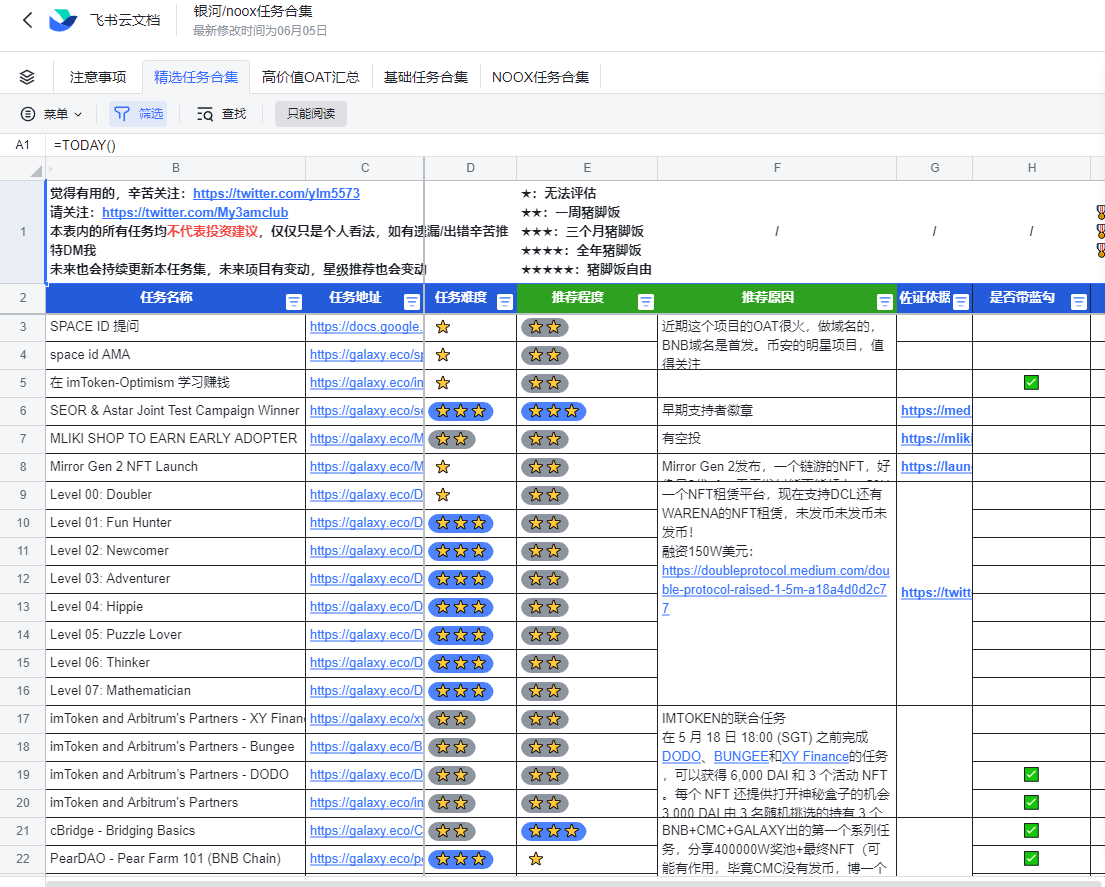The height and width of the screenshot is (887, 1105).
Task: Click 早期支持者徽章 cell
Action: pyautogui.click(x=777, y=411)
